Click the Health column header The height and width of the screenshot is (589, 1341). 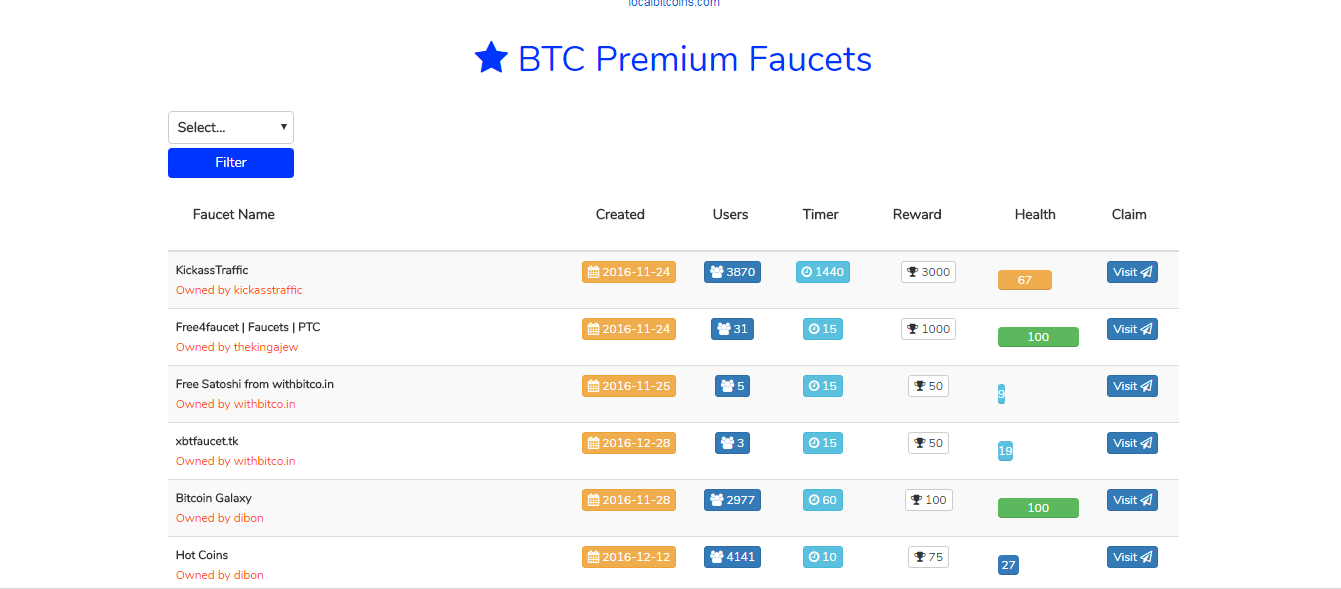point(1035,214)
